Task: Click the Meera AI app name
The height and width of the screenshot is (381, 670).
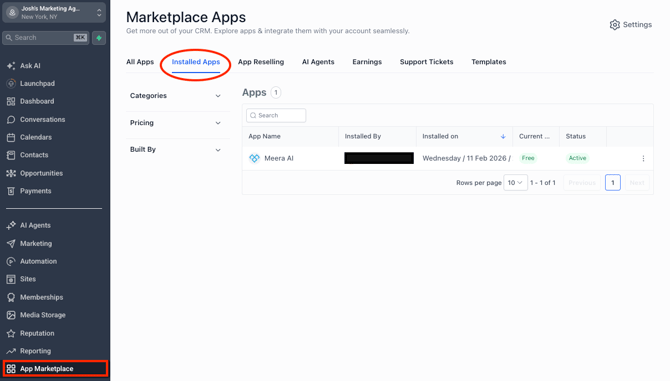Action: click(279, 158)
